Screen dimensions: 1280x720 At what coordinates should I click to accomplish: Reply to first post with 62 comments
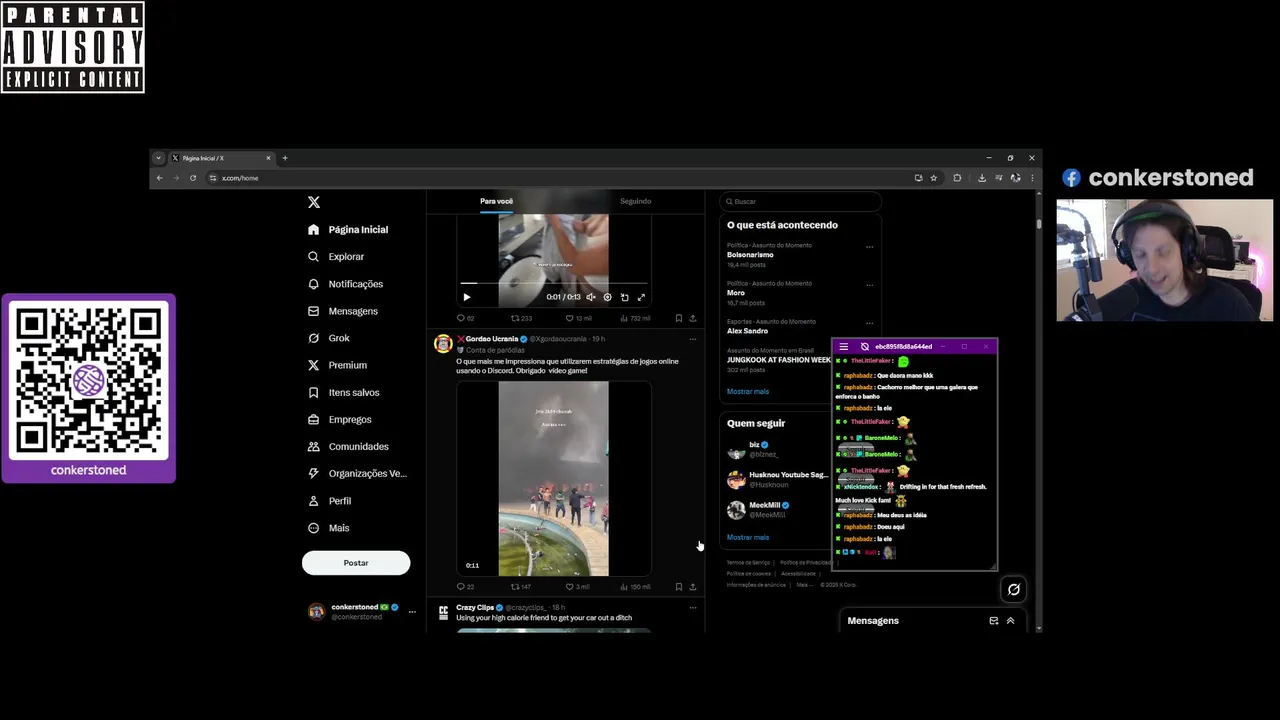[x=465, y=318]
